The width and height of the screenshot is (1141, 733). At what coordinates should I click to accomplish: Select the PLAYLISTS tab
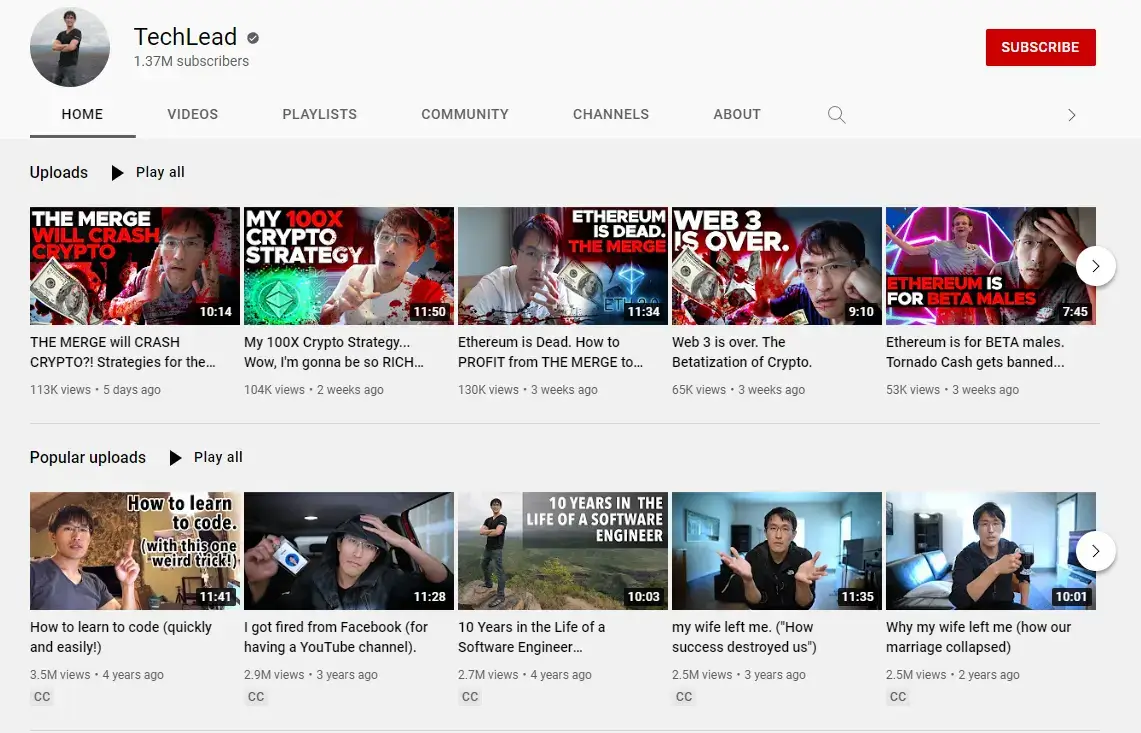pyautogui.click(x=319, y=114)
